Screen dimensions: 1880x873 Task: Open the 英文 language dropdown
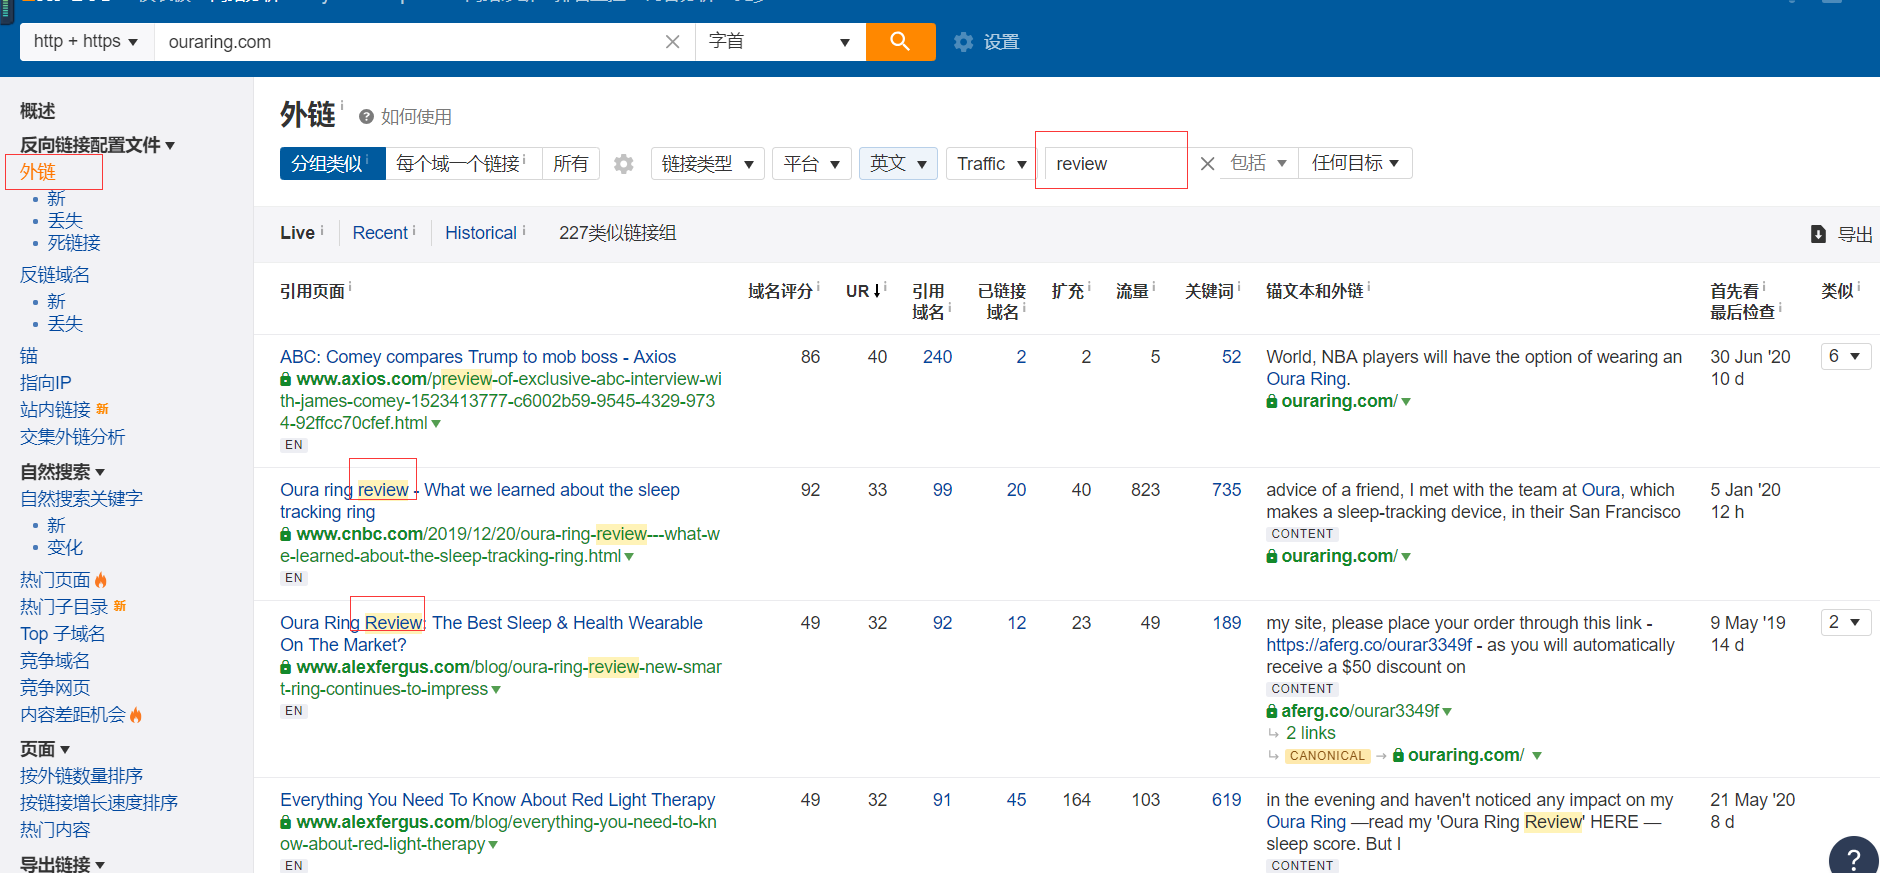click(x=898, y=164)
